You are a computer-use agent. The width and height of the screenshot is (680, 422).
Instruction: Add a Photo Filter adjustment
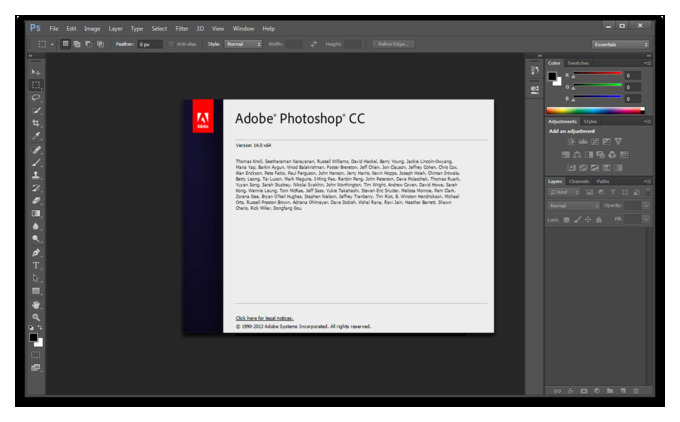point(601,154)
